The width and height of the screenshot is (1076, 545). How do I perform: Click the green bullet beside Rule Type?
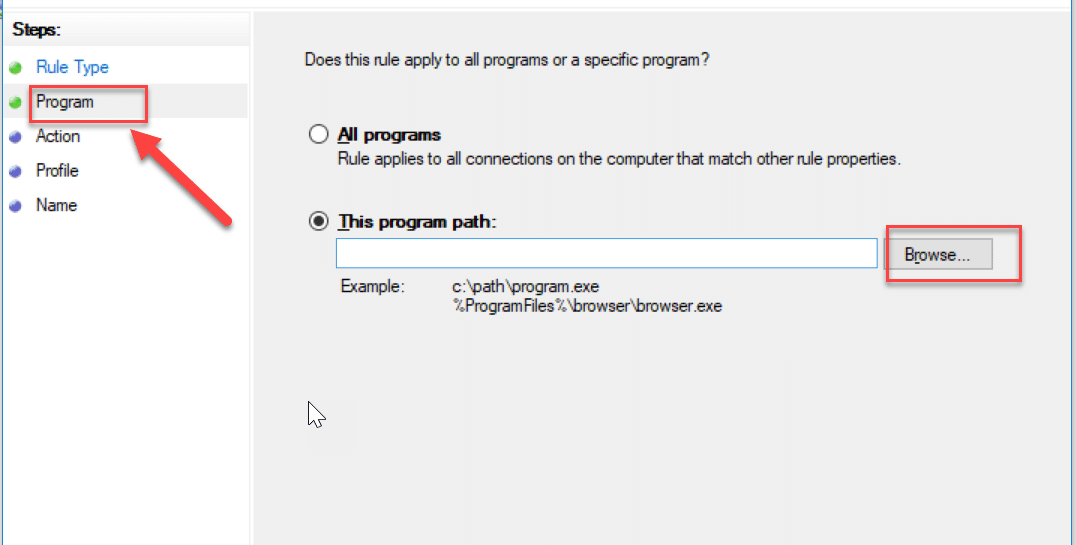[x=15, y=68]
